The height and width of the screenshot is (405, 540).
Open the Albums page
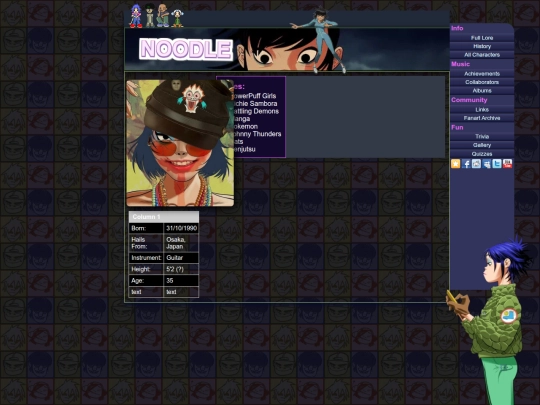point(482,91)
